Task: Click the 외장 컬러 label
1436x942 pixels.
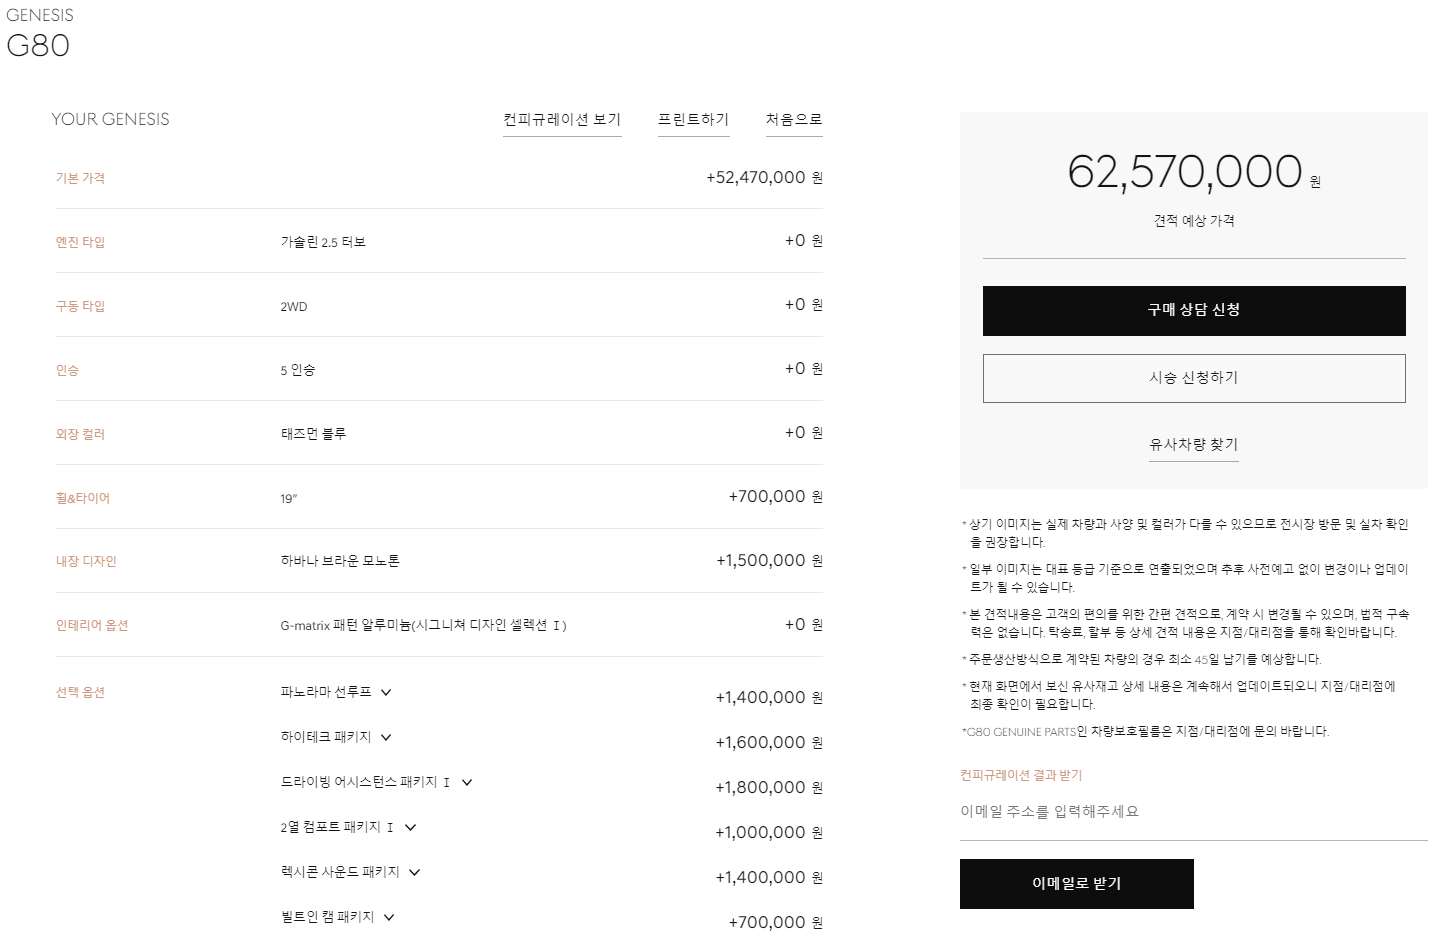Action: 80,434
